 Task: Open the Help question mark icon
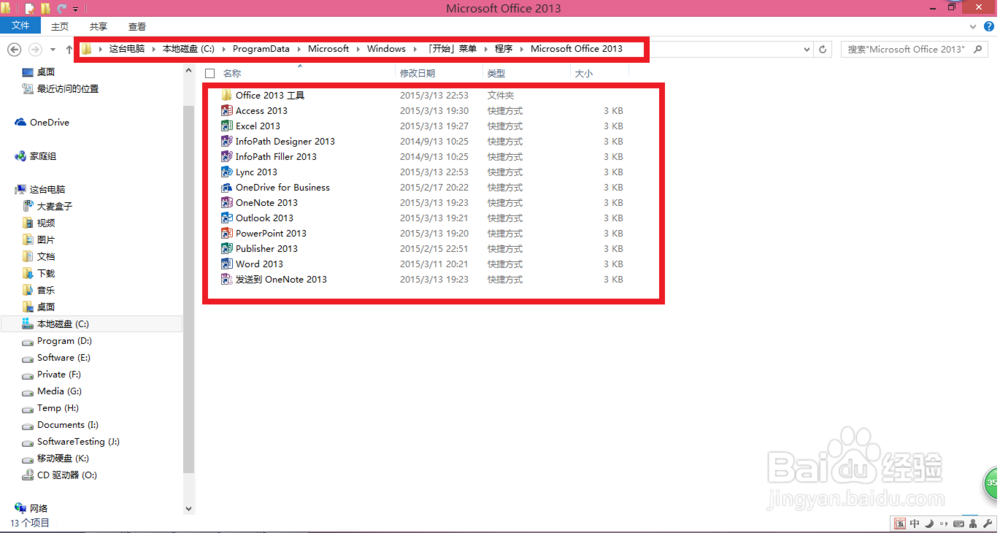(989, 27)
